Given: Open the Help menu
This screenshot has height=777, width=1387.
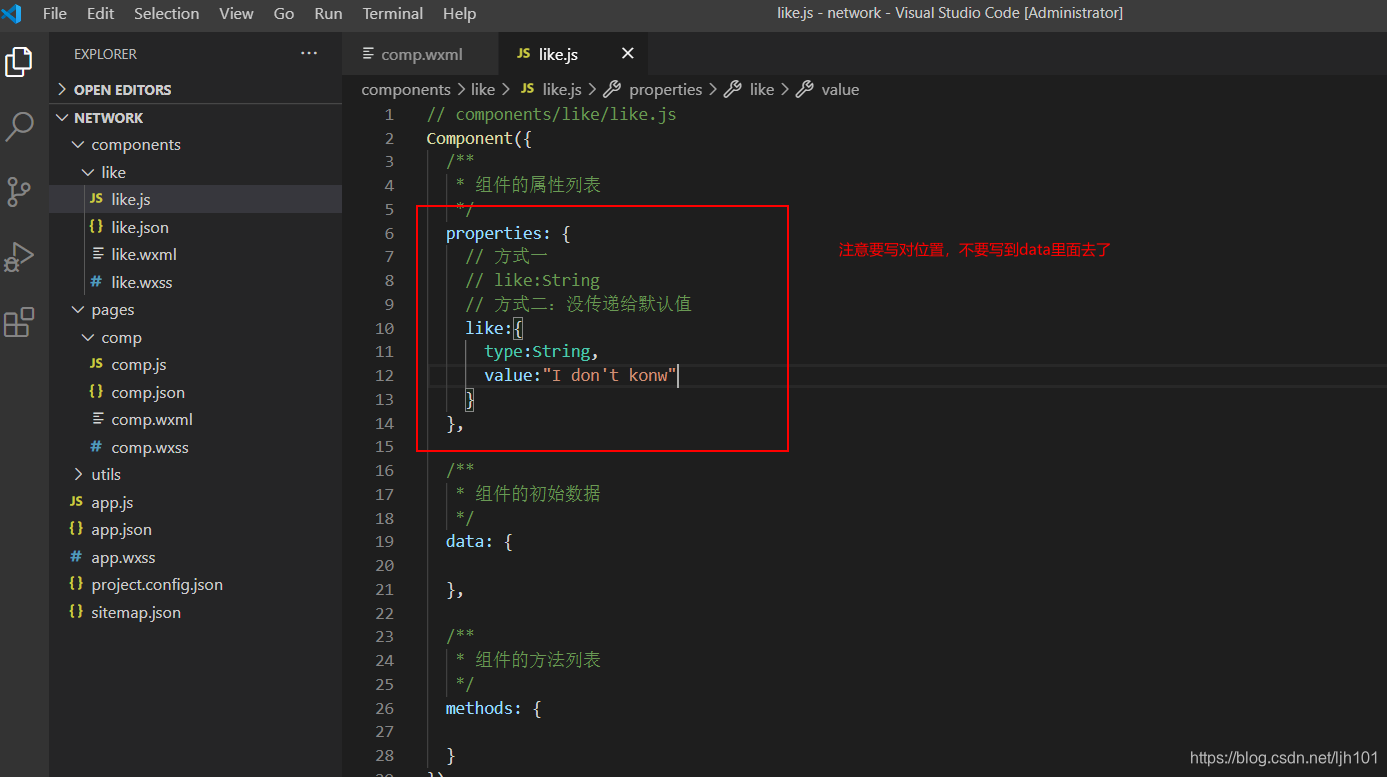Looking at the screenshot, I should [459, 13].
